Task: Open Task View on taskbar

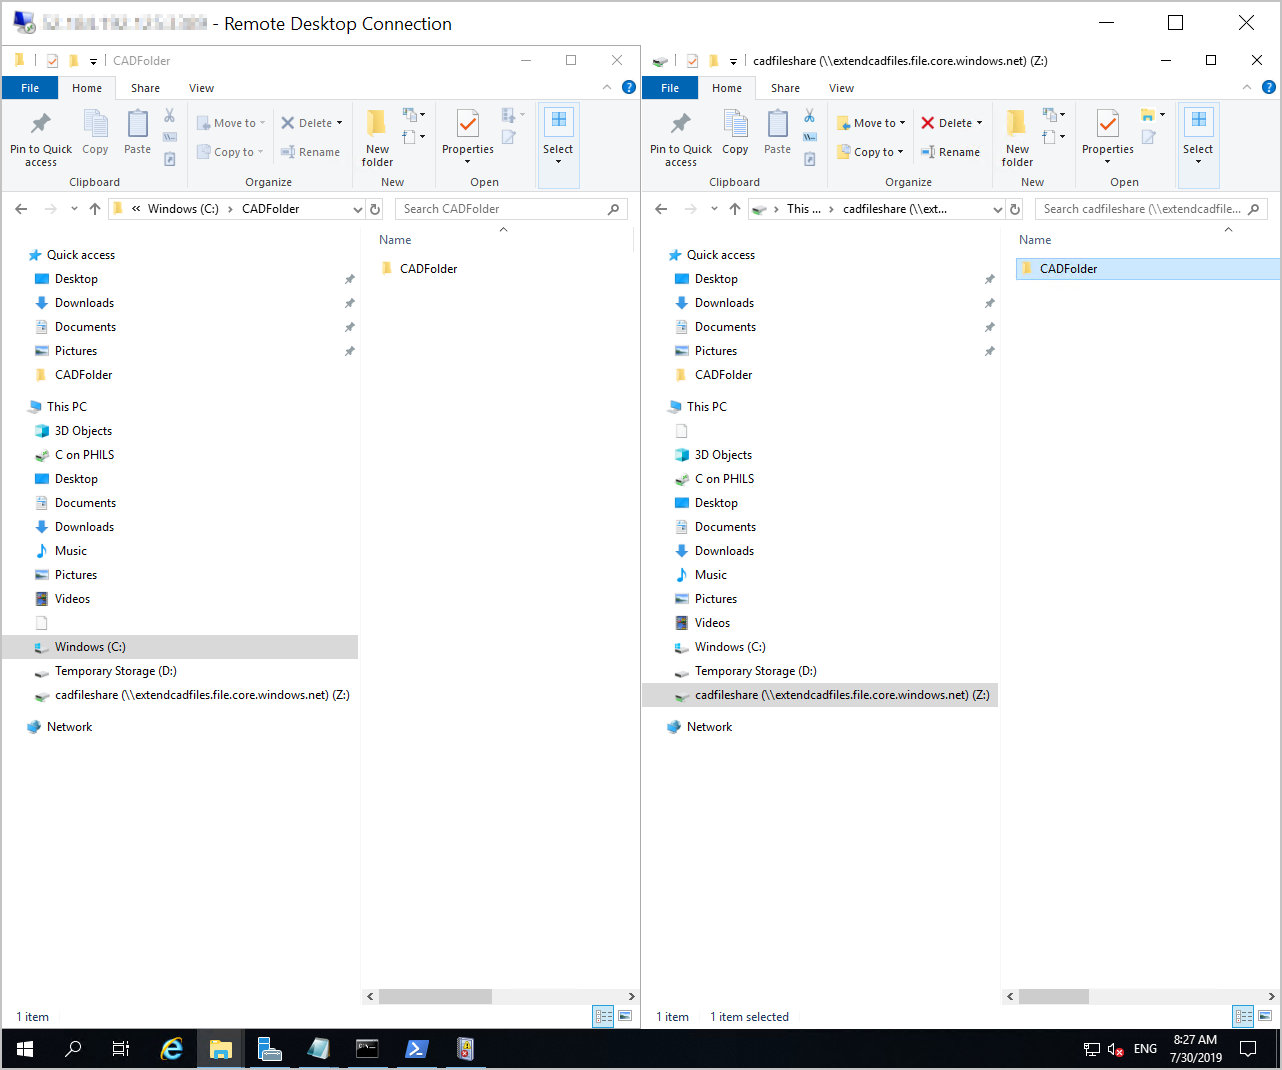Action: pos(121,1049)
